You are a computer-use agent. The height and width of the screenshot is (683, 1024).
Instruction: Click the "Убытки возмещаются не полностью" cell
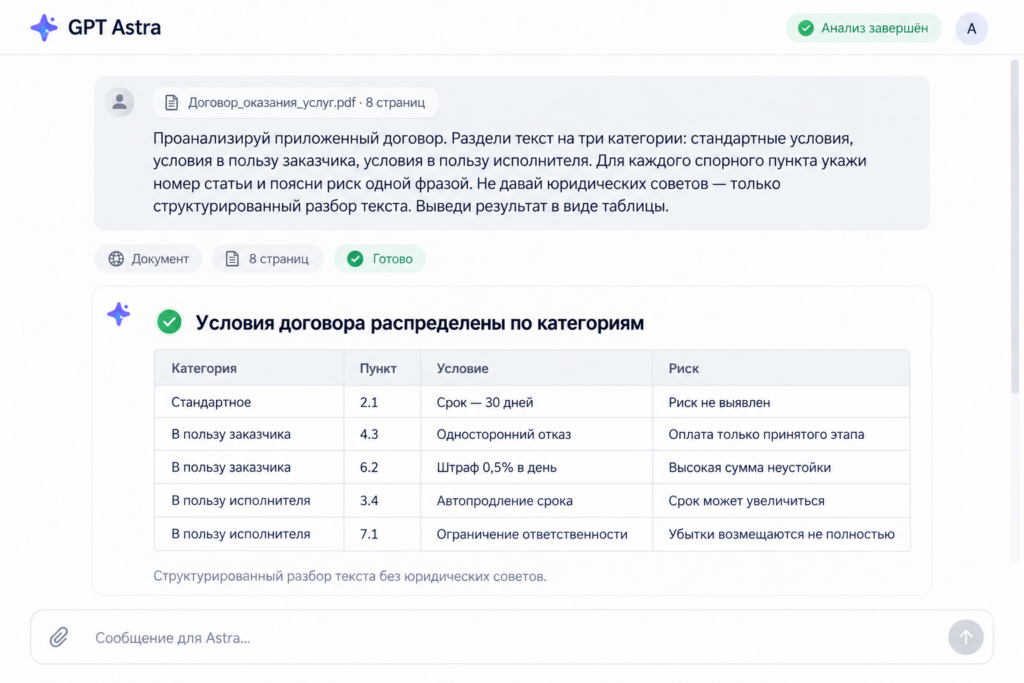pos(781,534)
